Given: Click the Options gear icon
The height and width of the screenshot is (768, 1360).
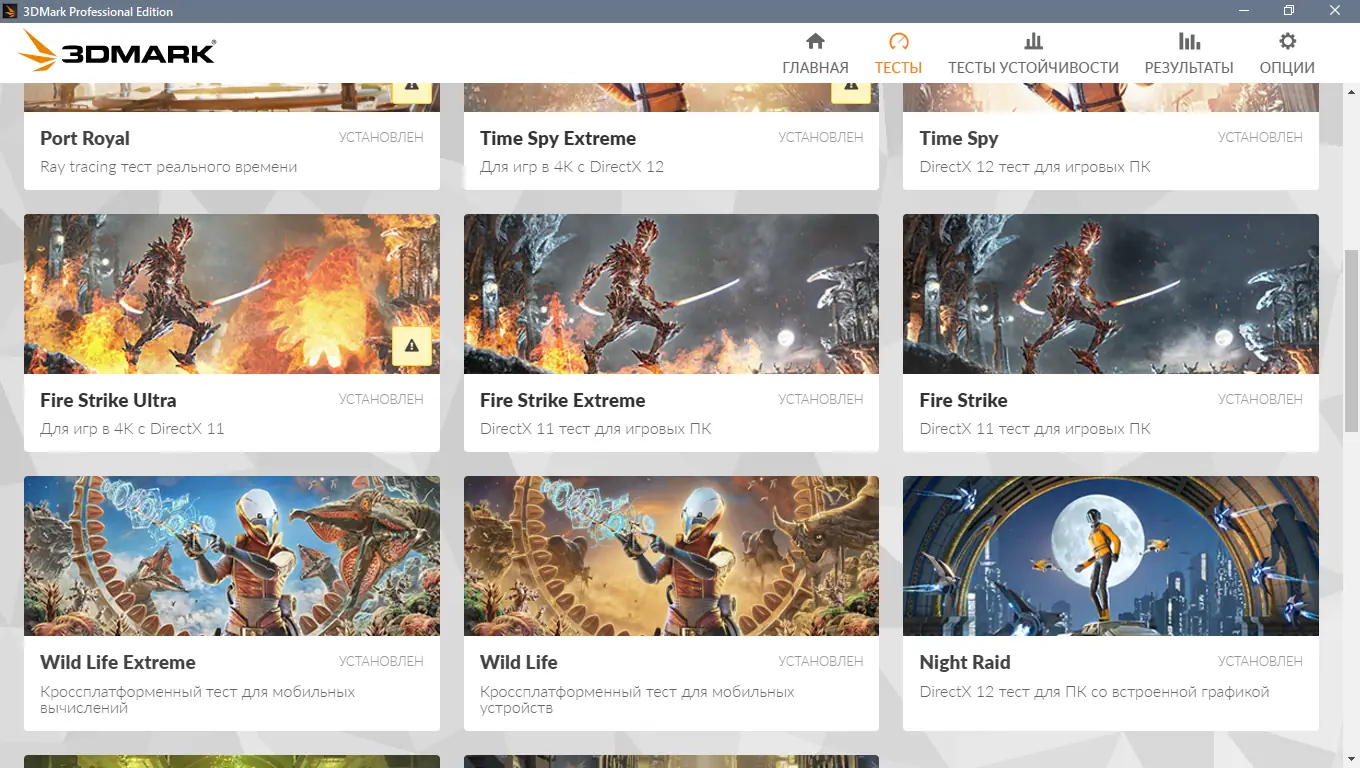Looking at the screenshot, I should [x=1287, y=41].
